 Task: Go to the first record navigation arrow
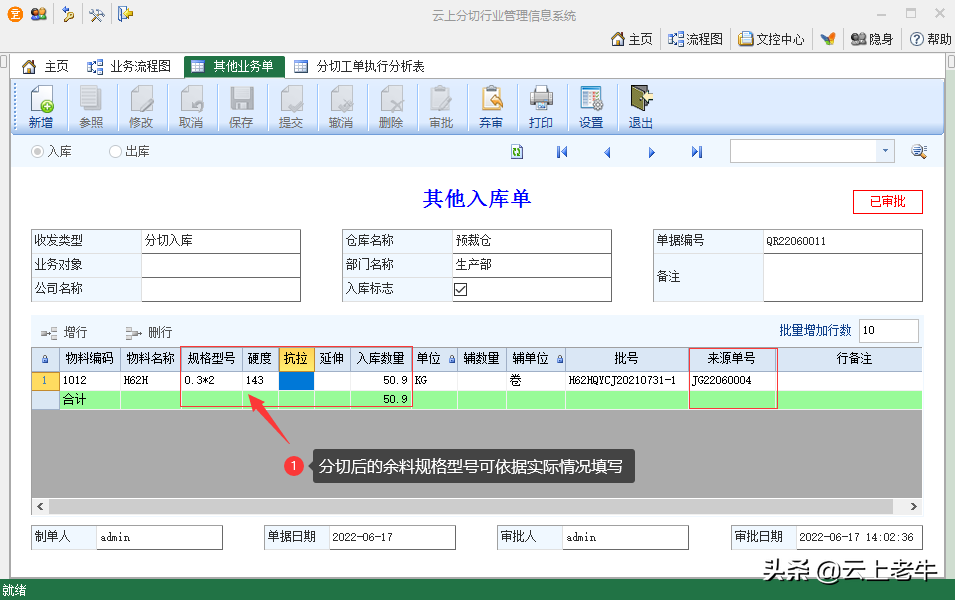[x=562, y=152]
